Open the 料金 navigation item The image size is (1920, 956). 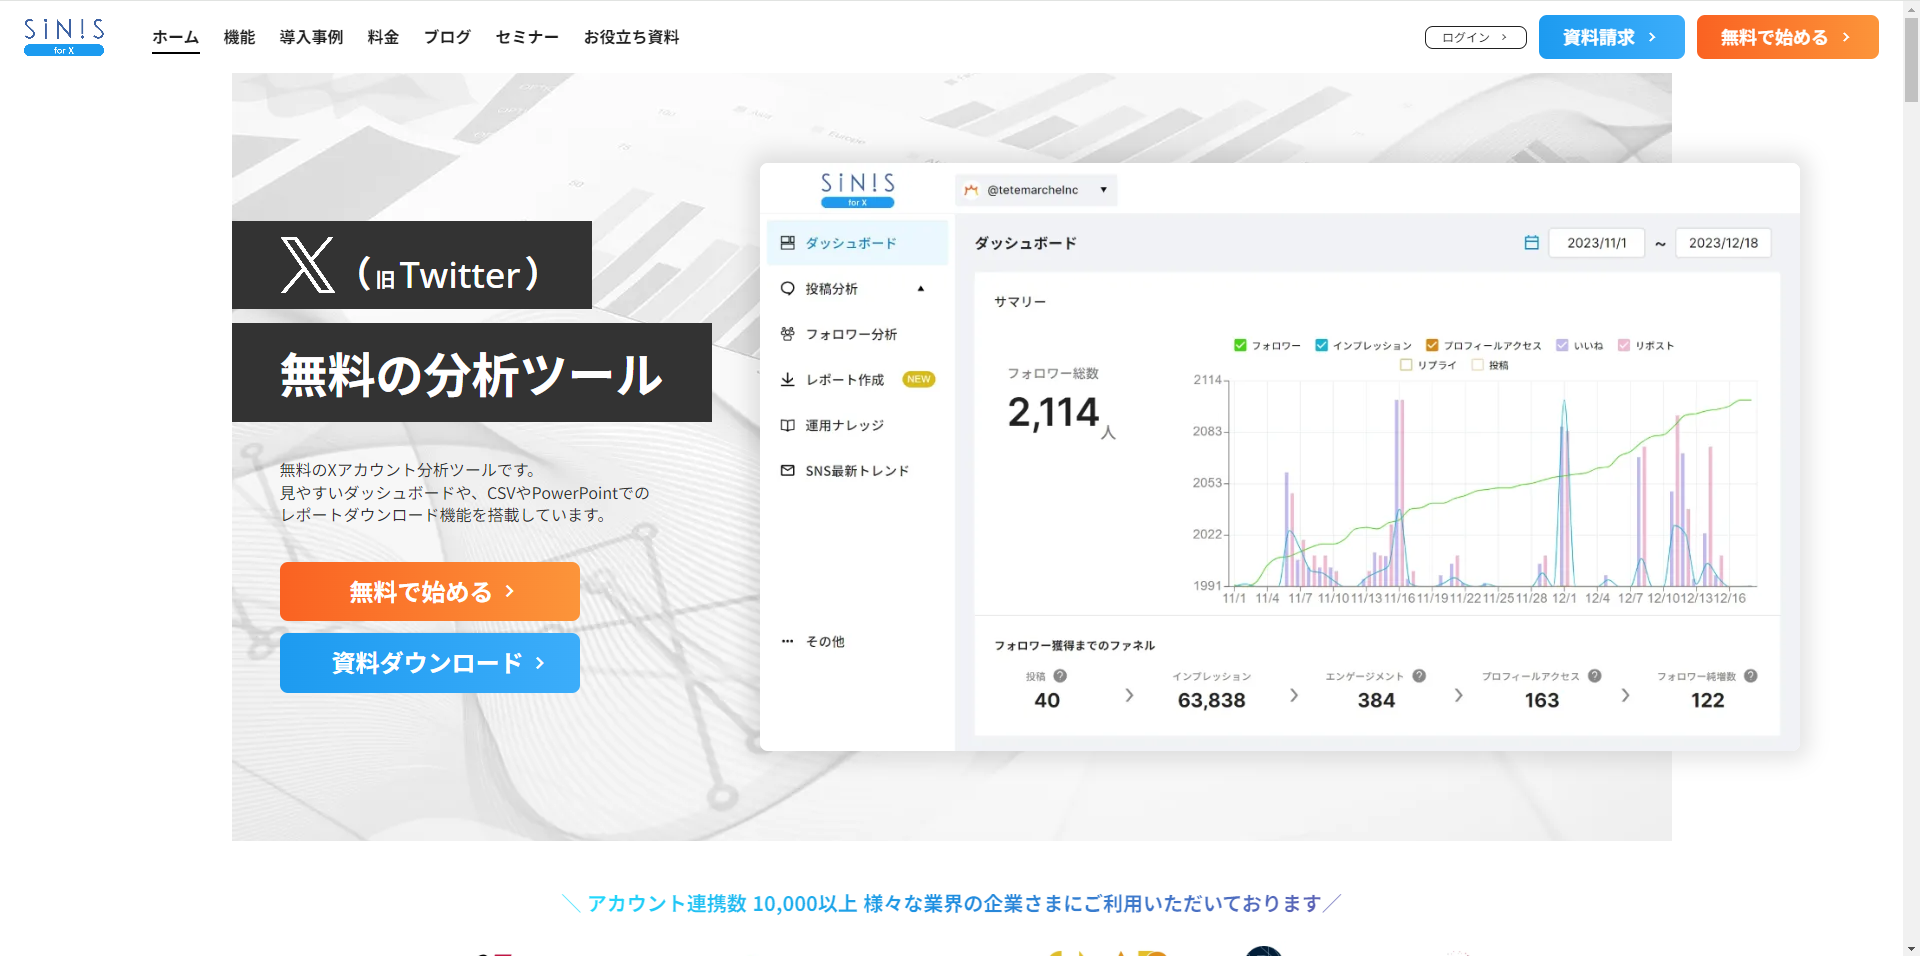pos(383,37)
